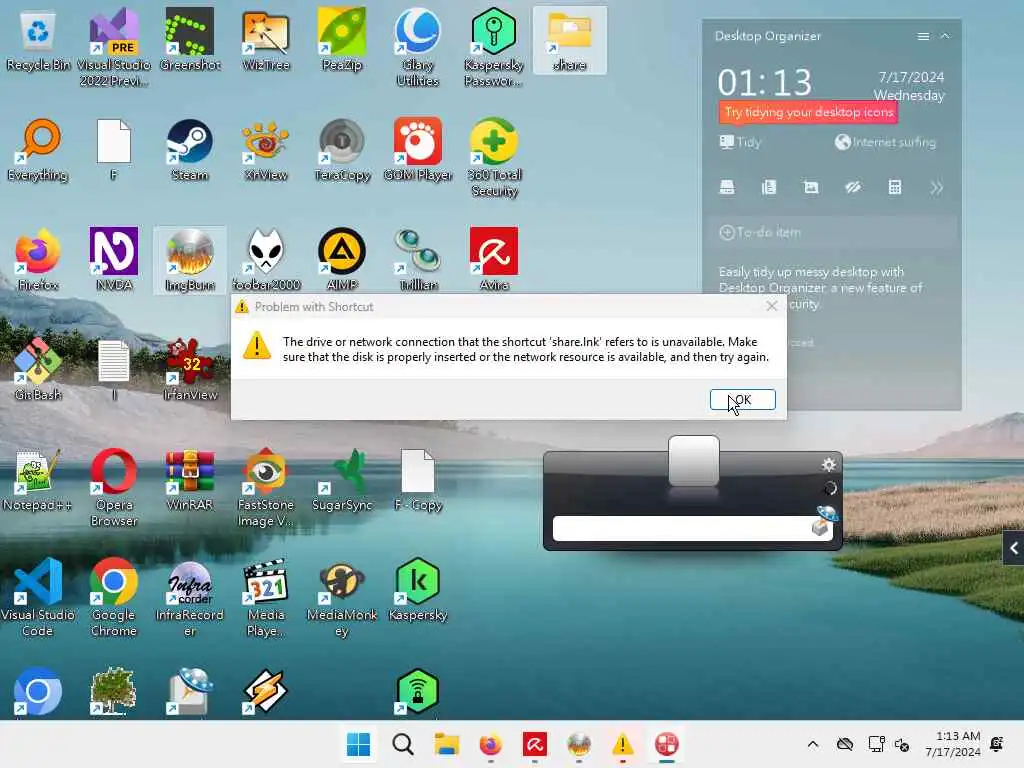Open the Desktop Organizer hamburger menu
Image resolution: width=1024 pixels, height=768 pixels.
coord(923,37)
